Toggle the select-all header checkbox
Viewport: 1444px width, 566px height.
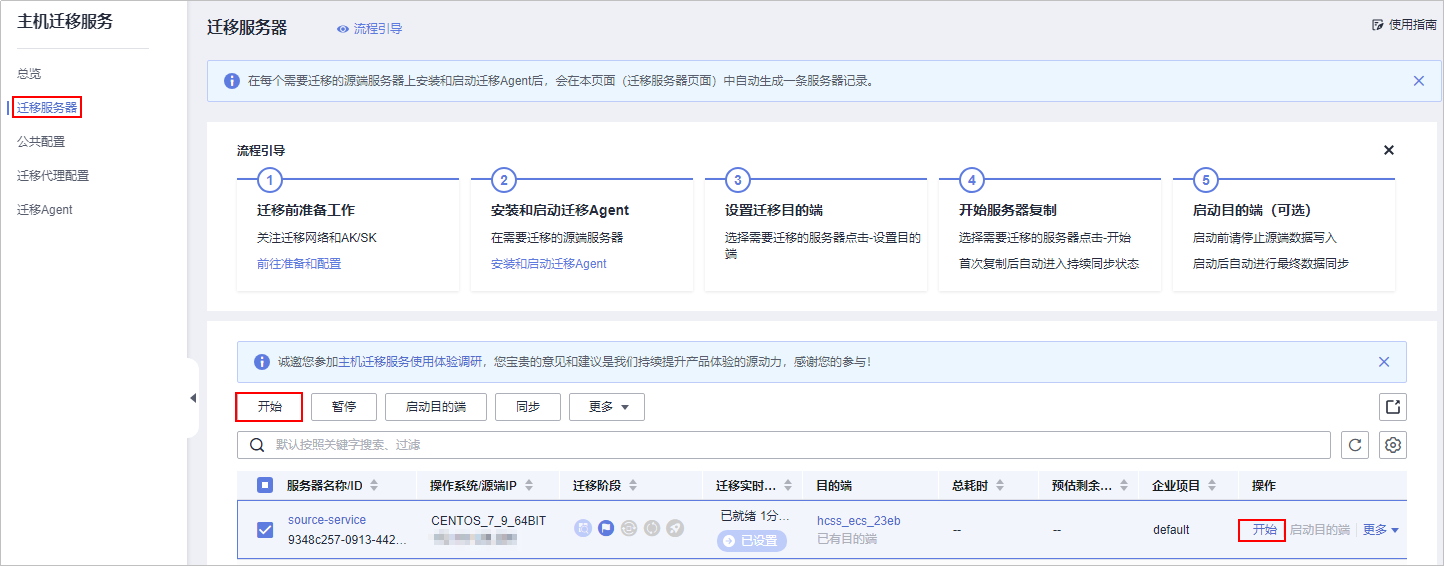pyautogui.click(x=265, y=485)
